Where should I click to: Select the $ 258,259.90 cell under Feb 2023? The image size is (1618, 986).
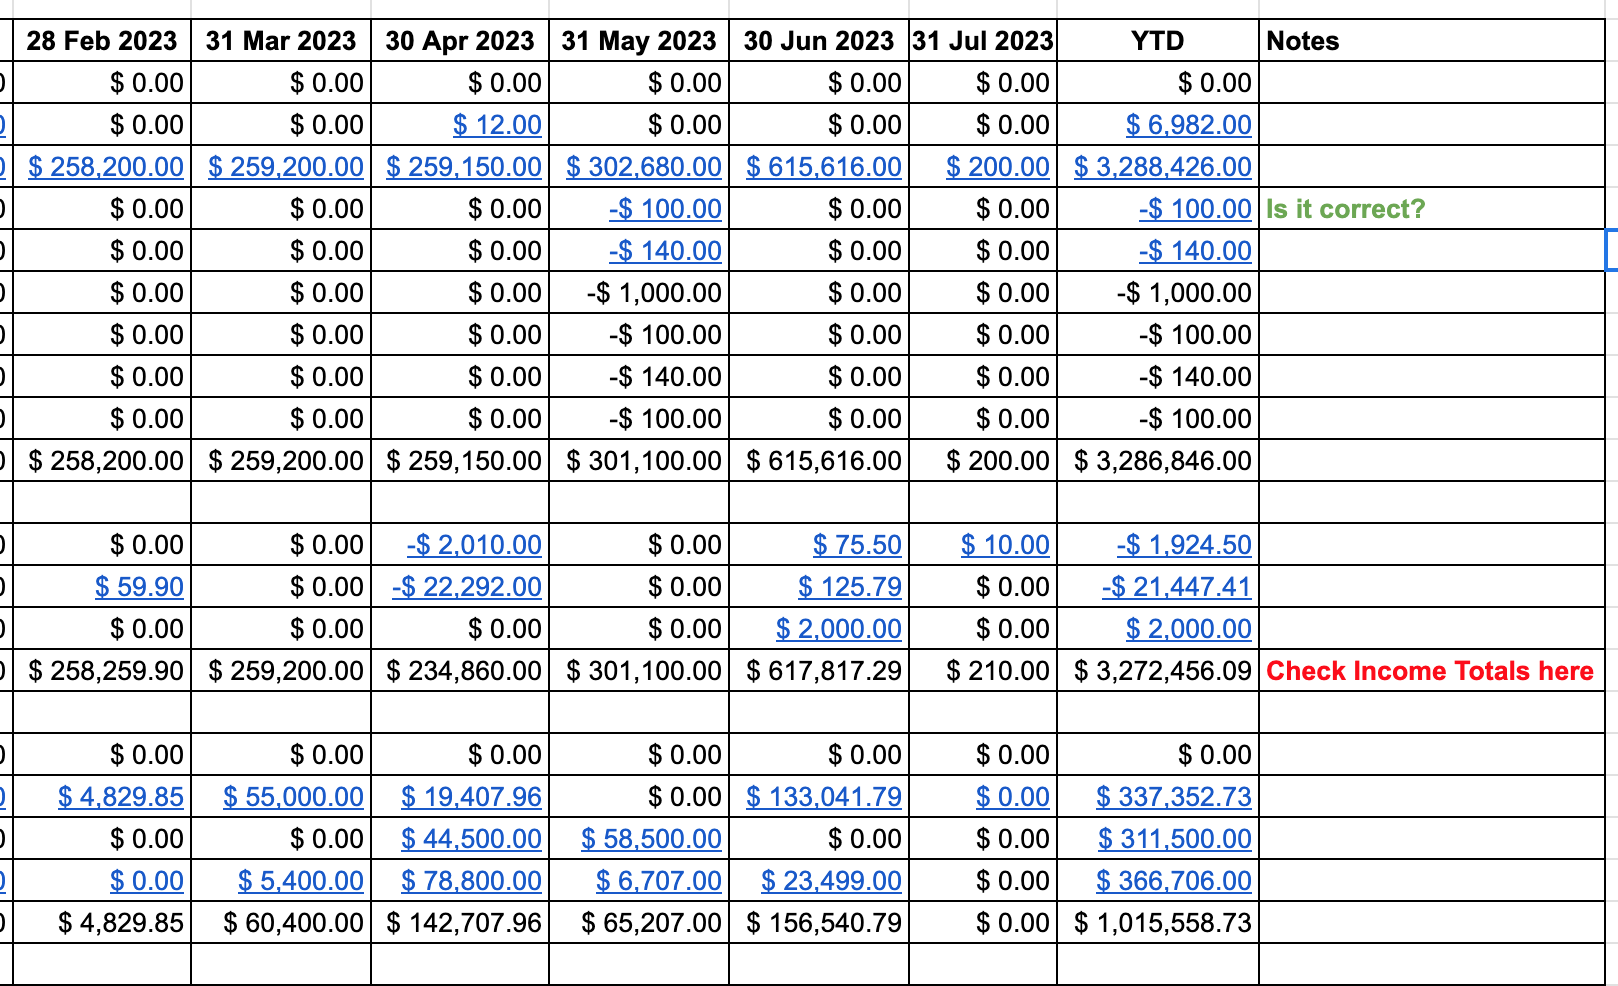point(102,671)
